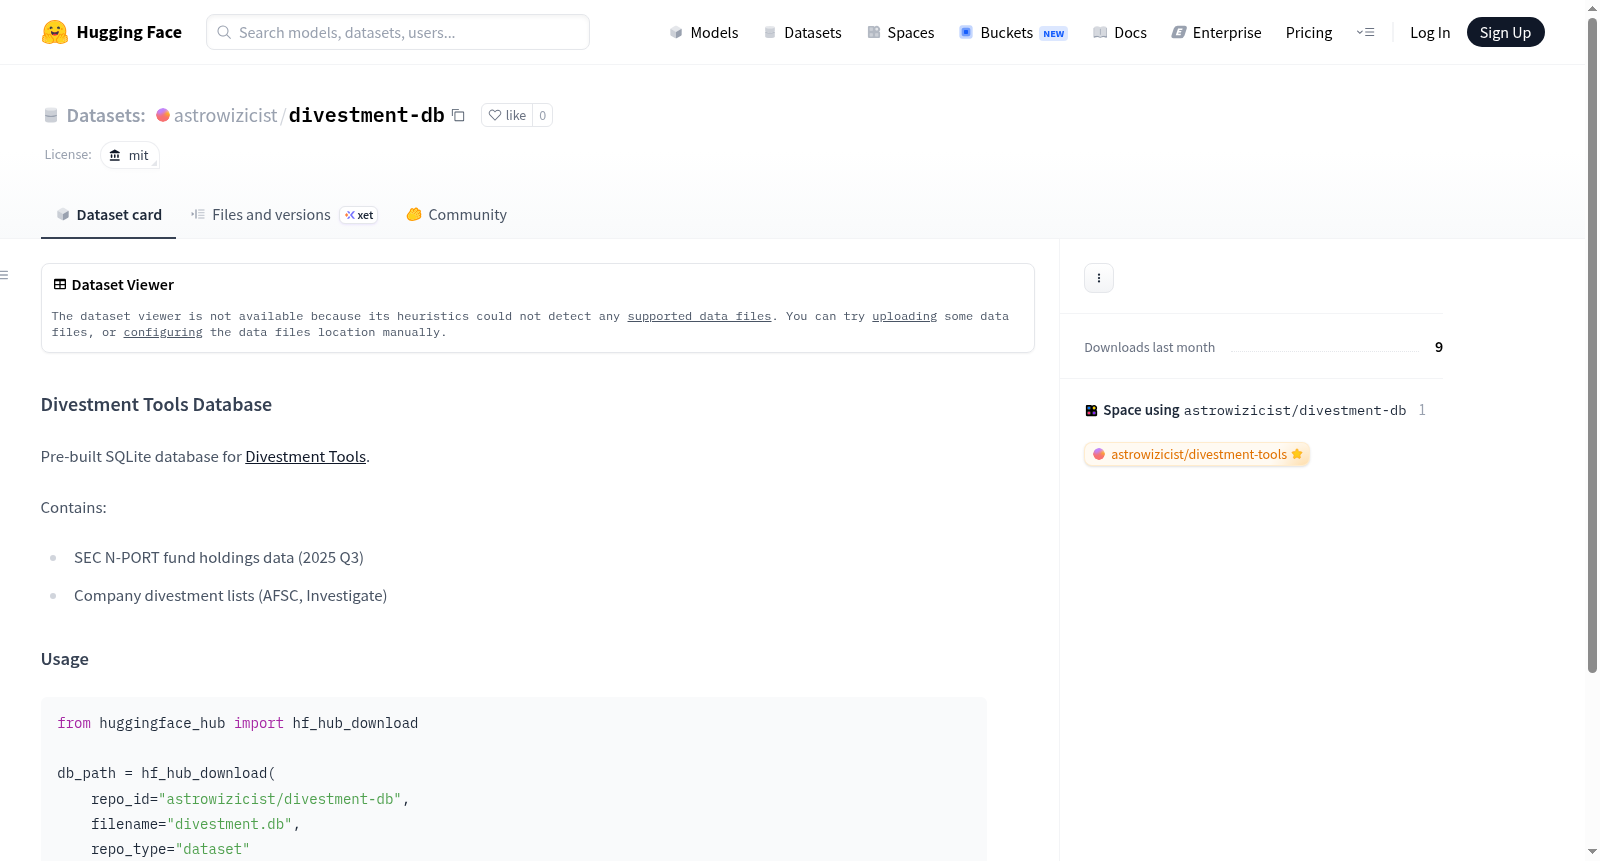This screenshot has width=1600, height=861.
Task: Open the astrowizicist user profile link
Action: pos(225,115)
